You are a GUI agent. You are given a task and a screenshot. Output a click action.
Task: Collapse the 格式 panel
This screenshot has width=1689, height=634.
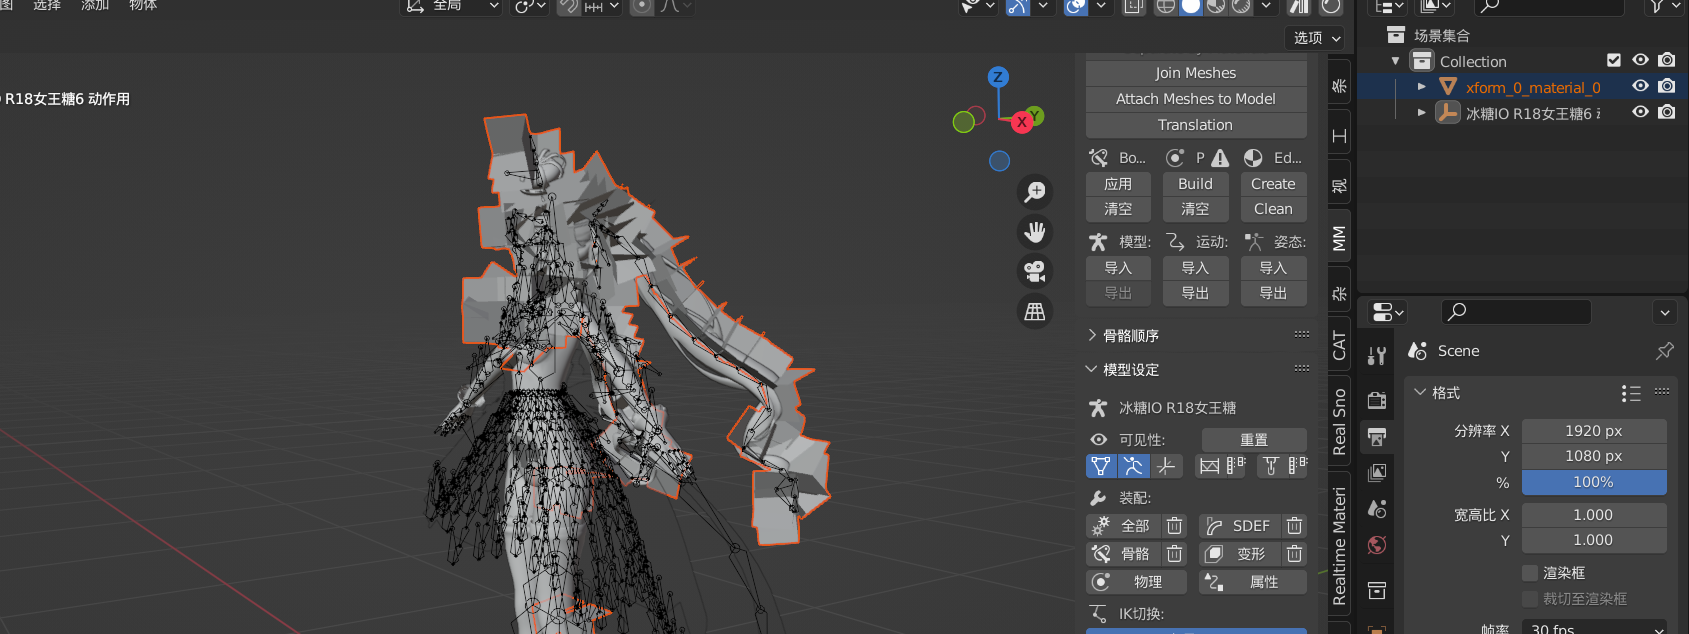click(x=1420, y=393)
